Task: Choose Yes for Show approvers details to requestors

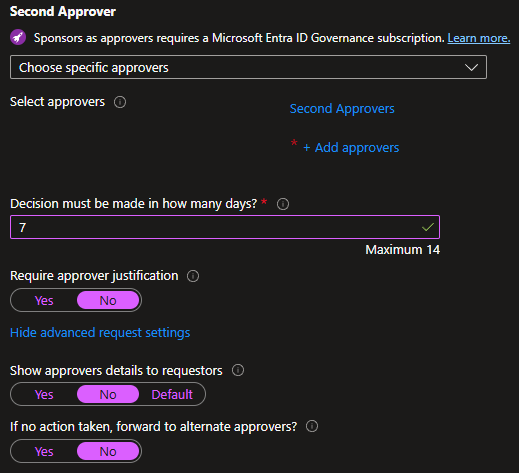Action: click(x=44, y=395)
